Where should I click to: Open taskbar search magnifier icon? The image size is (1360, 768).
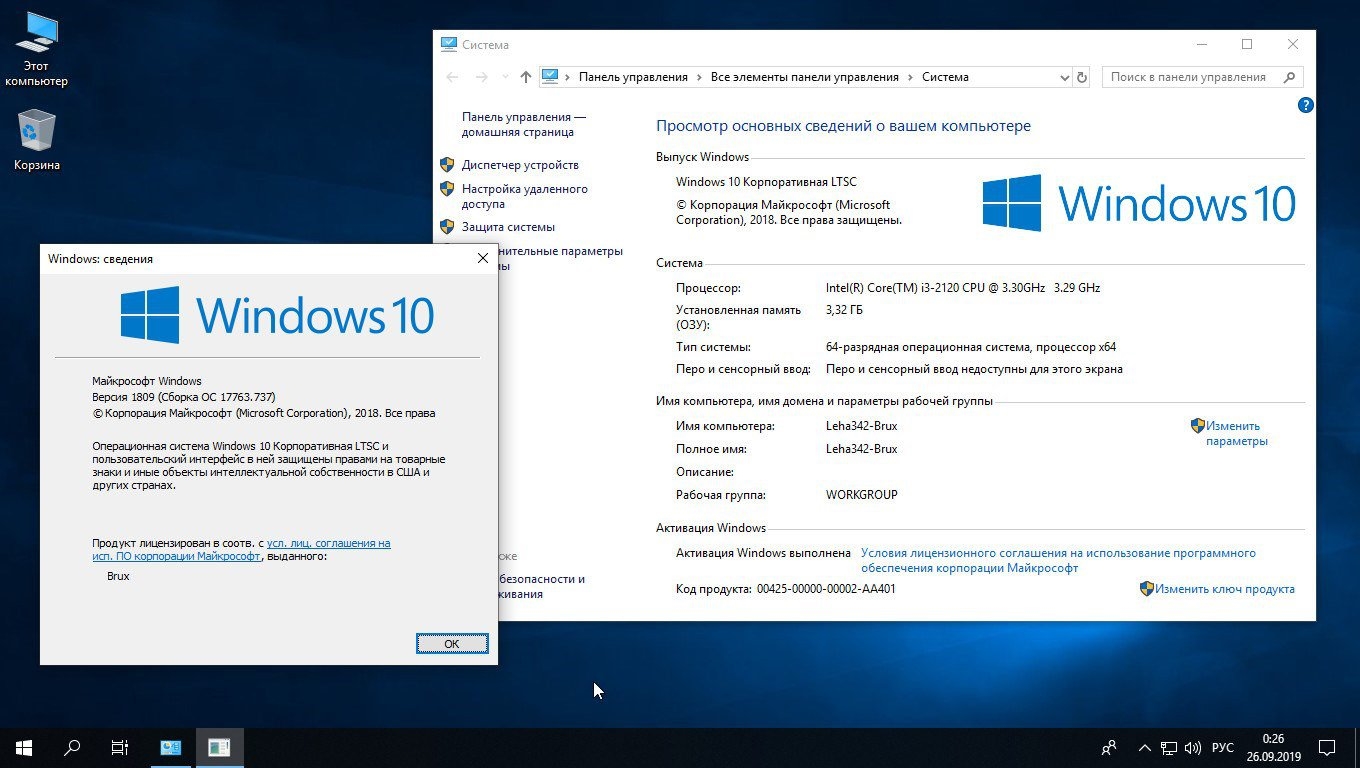pyautogui.click(x=72, y=747)
